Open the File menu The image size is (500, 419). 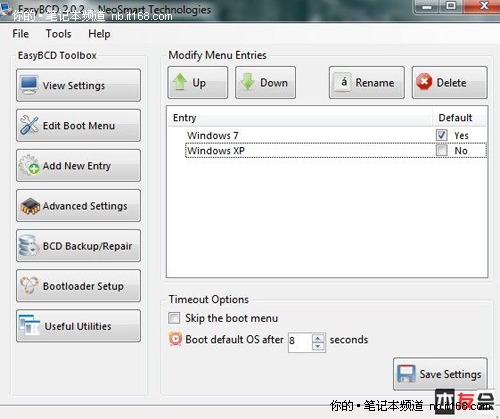click(x=21, y=34)
